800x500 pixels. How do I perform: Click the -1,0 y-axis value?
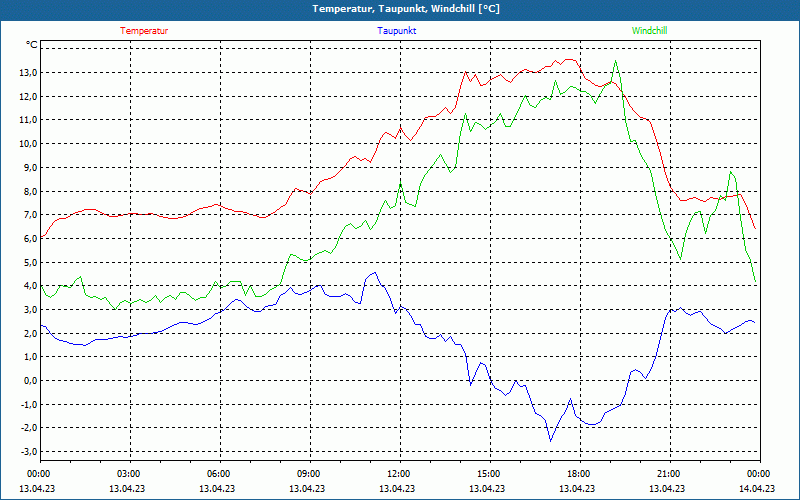tap(29, 404)
